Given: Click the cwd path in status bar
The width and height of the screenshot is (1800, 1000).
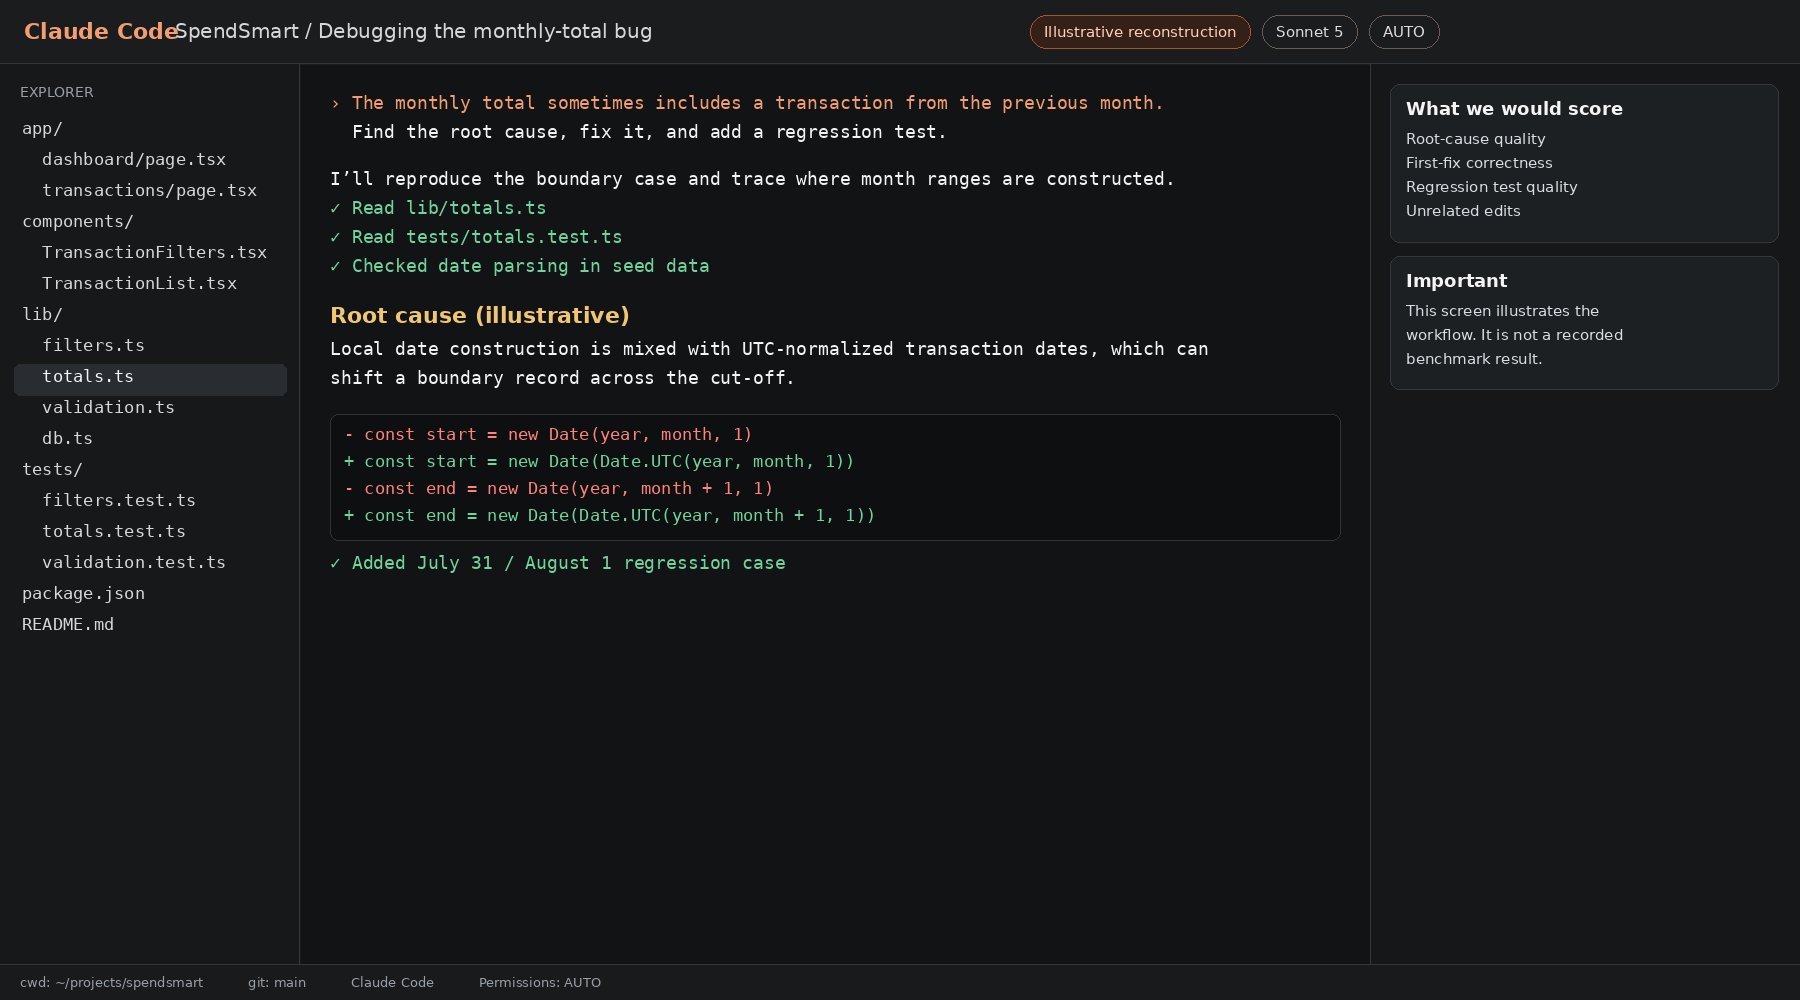Looking at the screenshot, I should coord(111,983).
